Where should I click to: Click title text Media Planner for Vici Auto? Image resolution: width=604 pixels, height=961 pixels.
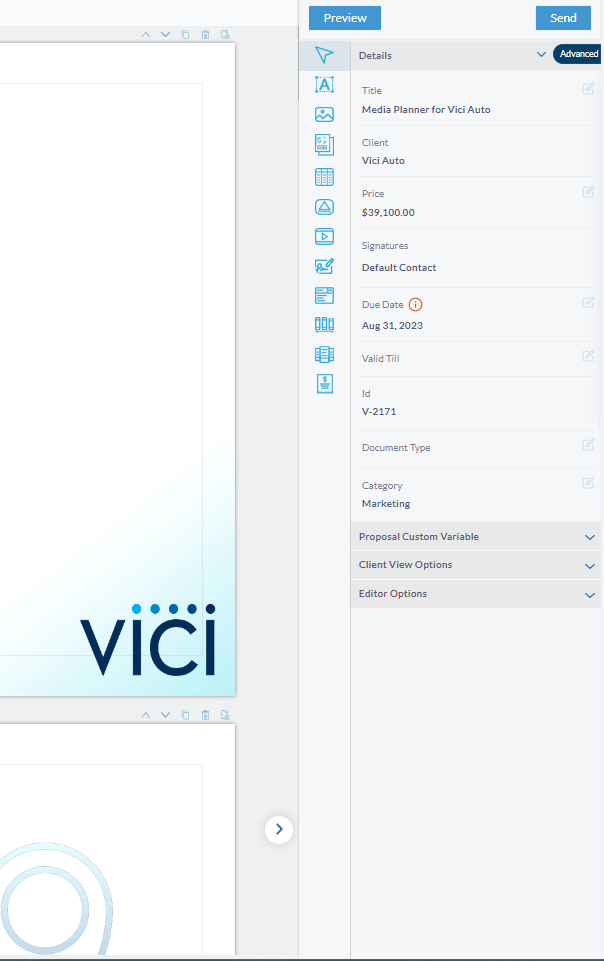tap(426, 110)
